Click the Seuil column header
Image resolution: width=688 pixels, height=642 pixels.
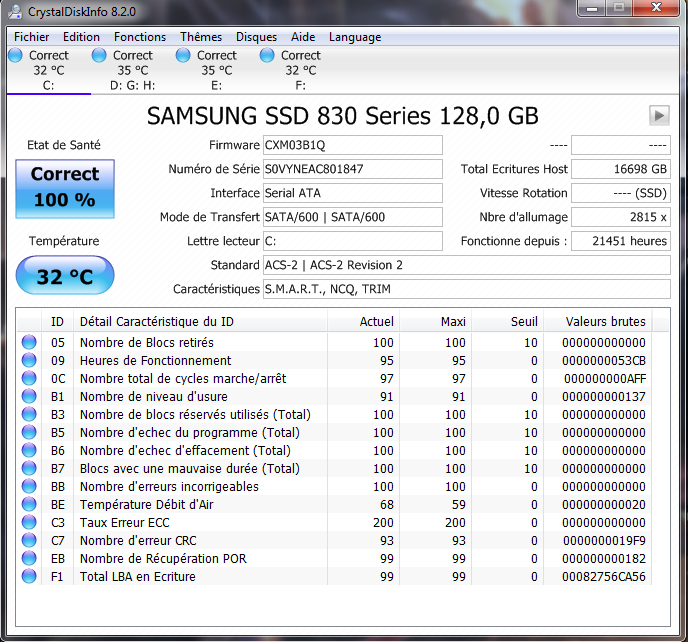tap(508, 322)
